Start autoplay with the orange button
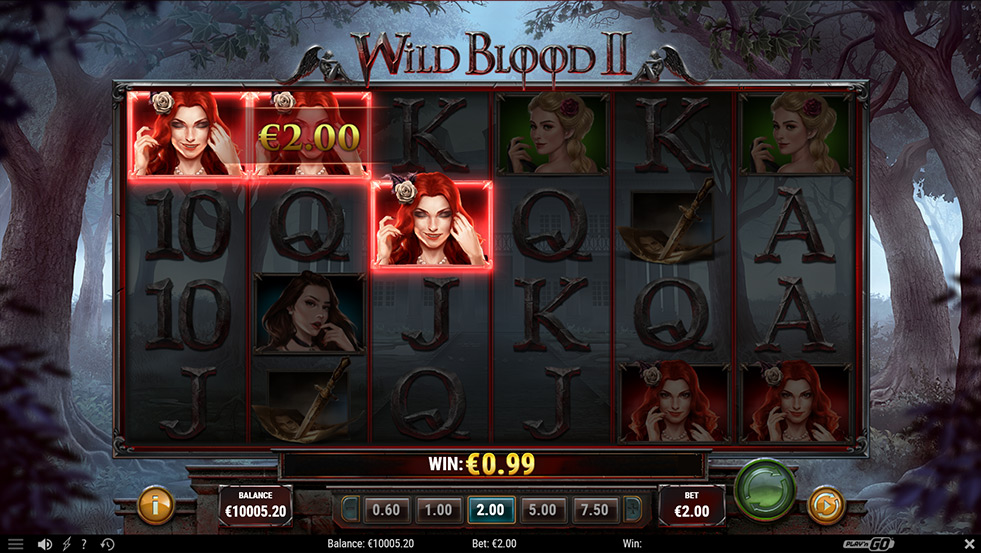981x553 pixels. 826,505
